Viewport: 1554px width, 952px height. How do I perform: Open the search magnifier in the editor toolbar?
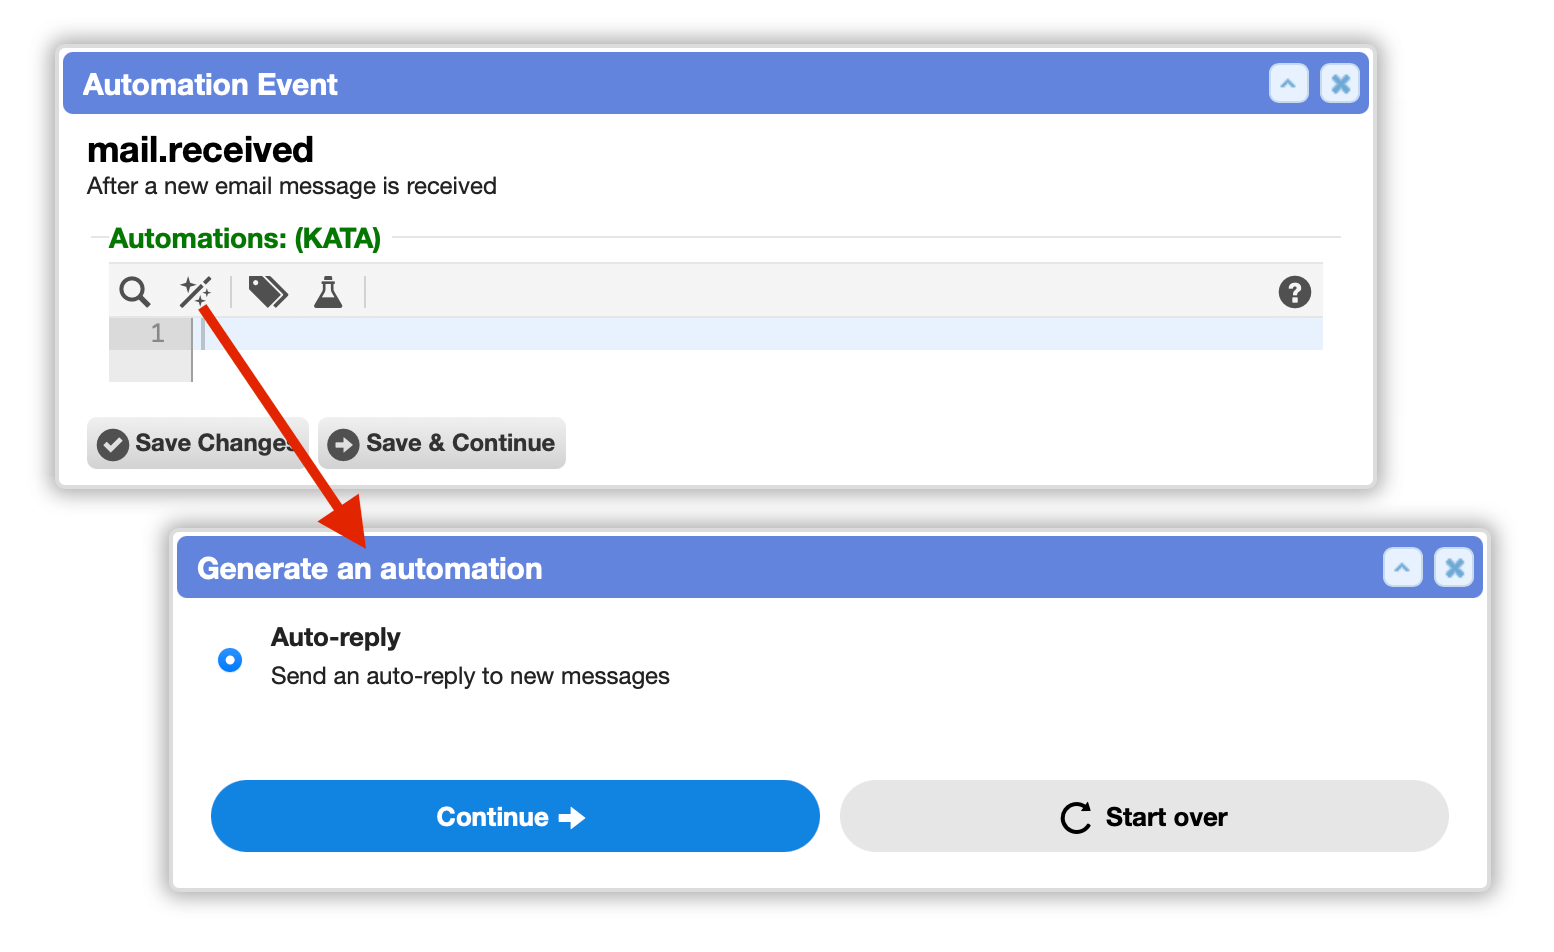[x=134, y=292]
